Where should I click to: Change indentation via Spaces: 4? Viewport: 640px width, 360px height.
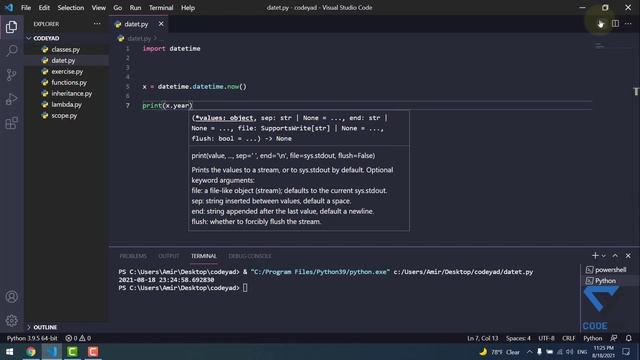tap(518, 338)
